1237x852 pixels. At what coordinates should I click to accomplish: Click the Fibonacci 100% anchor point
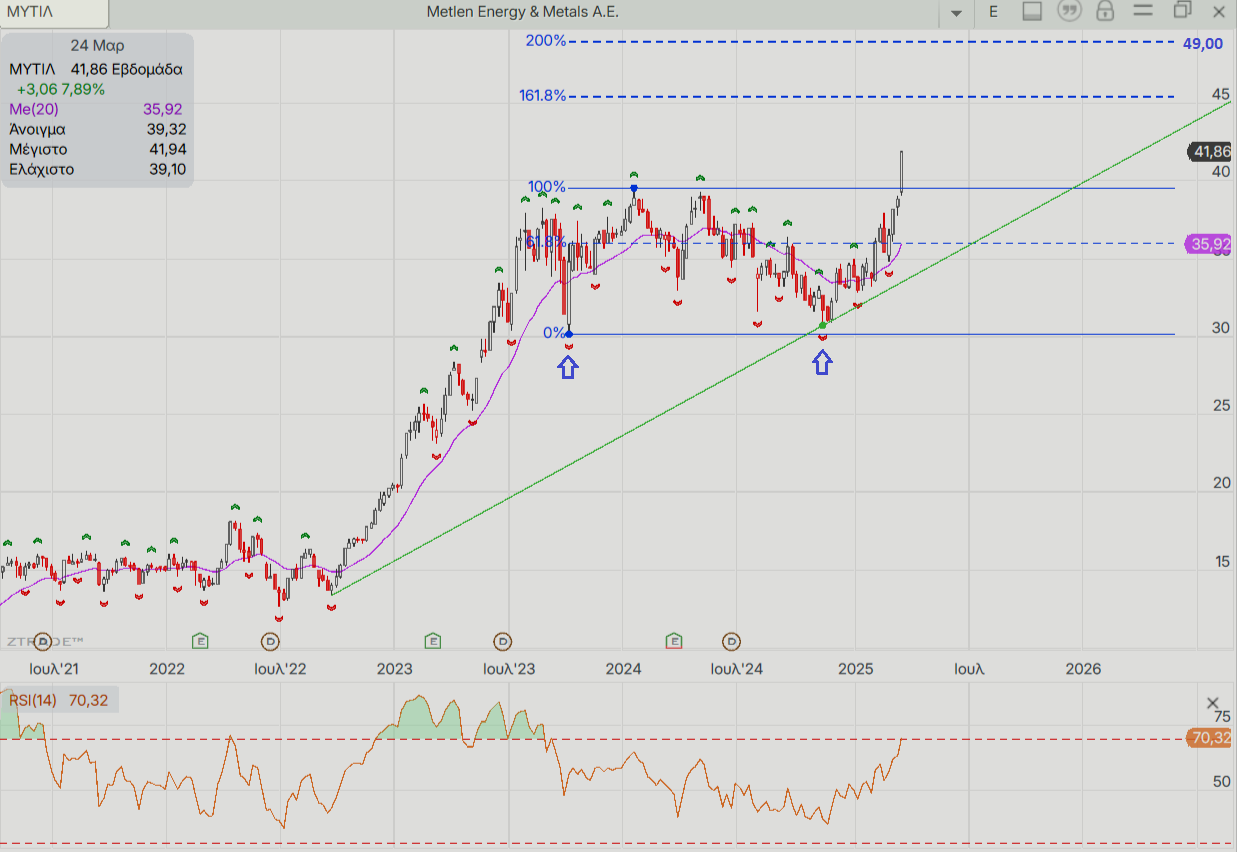(x=634, y=188)
